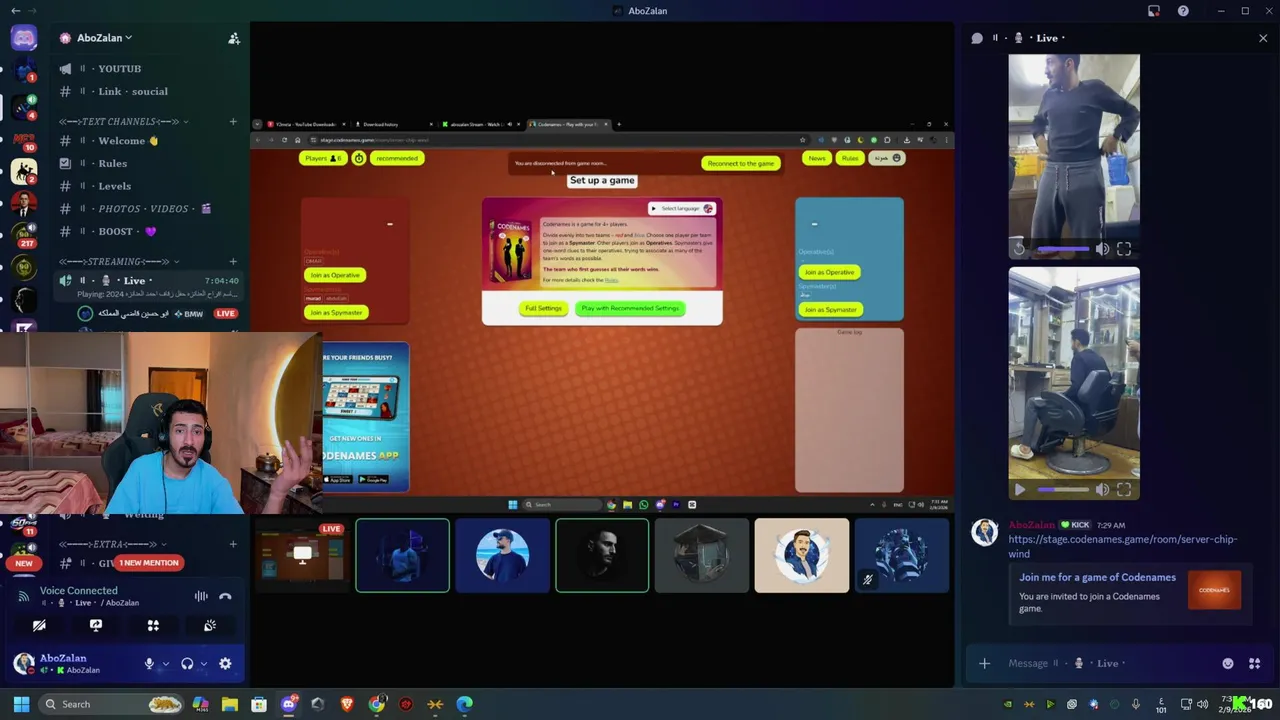Add a channel to EXTRA category

pos(233,544)
